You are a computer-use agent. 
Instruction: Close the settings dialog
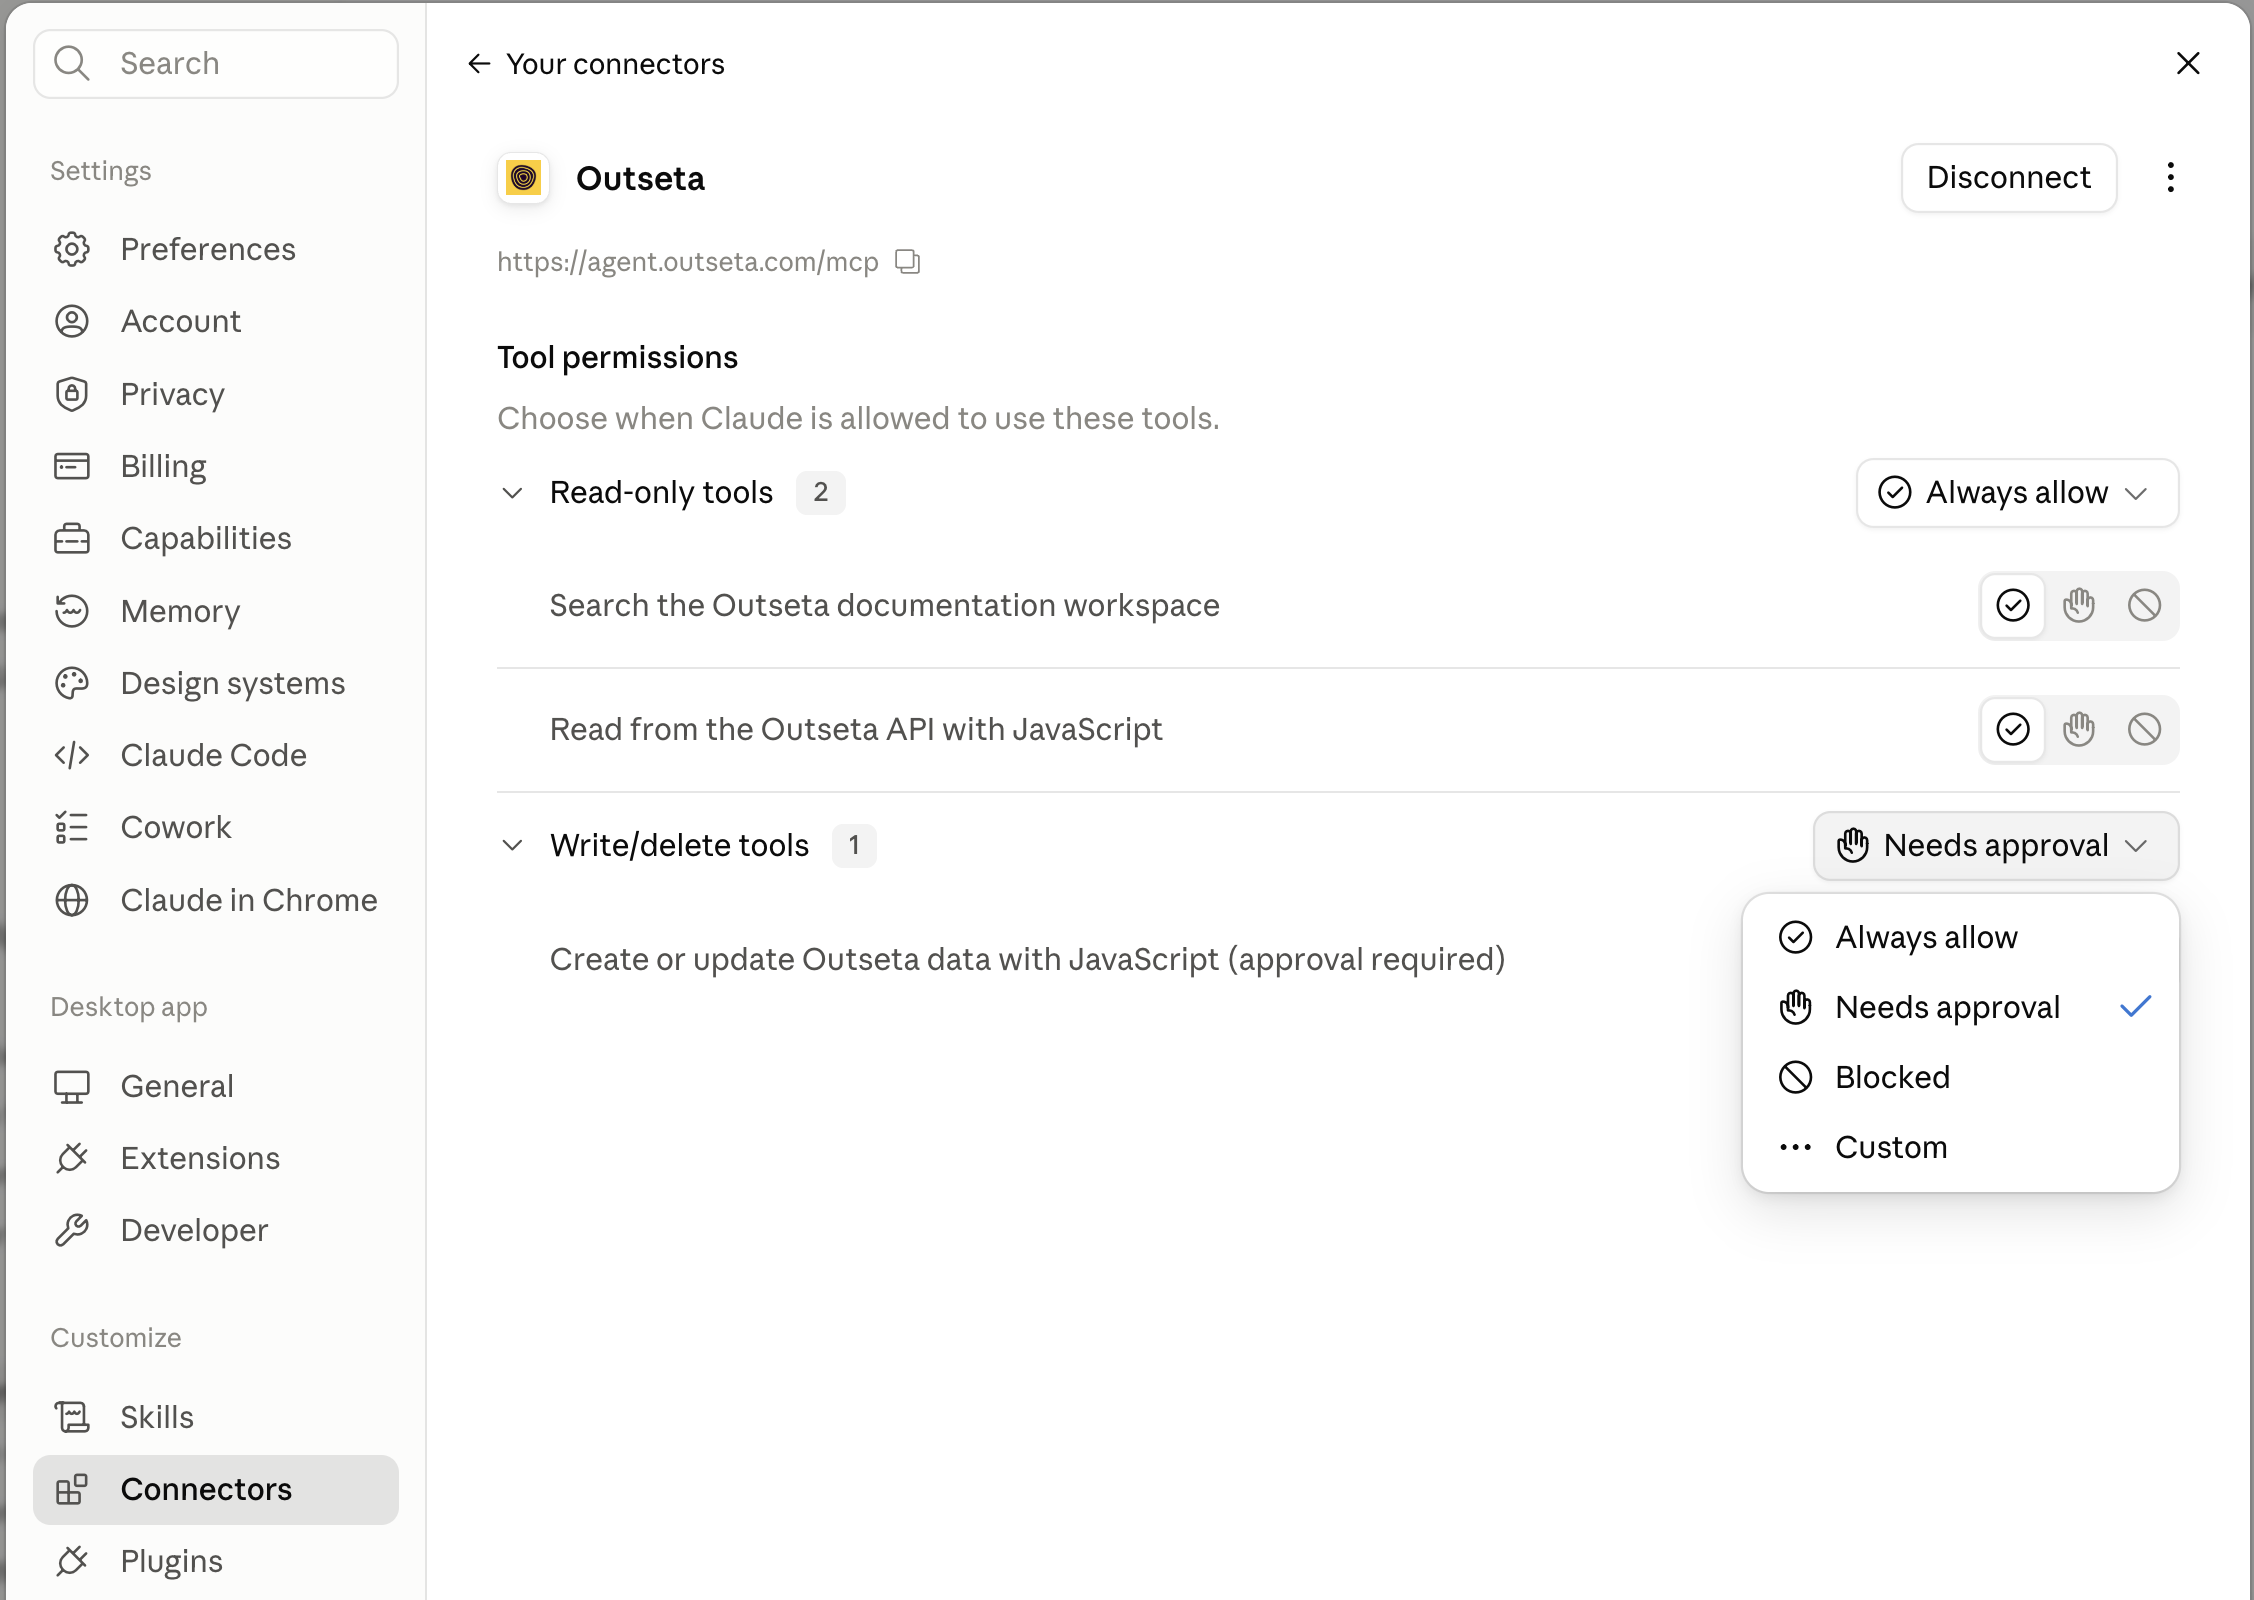[2188, 63]
